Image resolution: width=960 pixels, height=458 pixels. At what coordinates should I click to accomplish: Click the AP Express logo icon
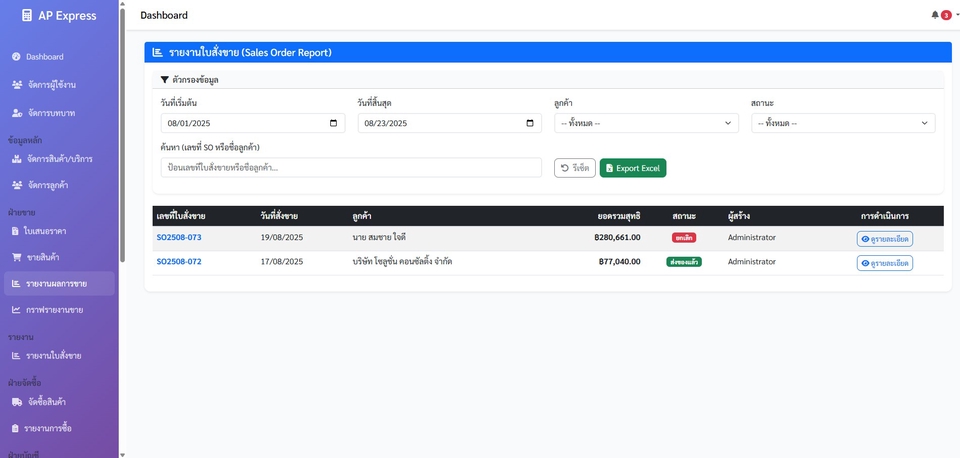click(x=27, y=15)
